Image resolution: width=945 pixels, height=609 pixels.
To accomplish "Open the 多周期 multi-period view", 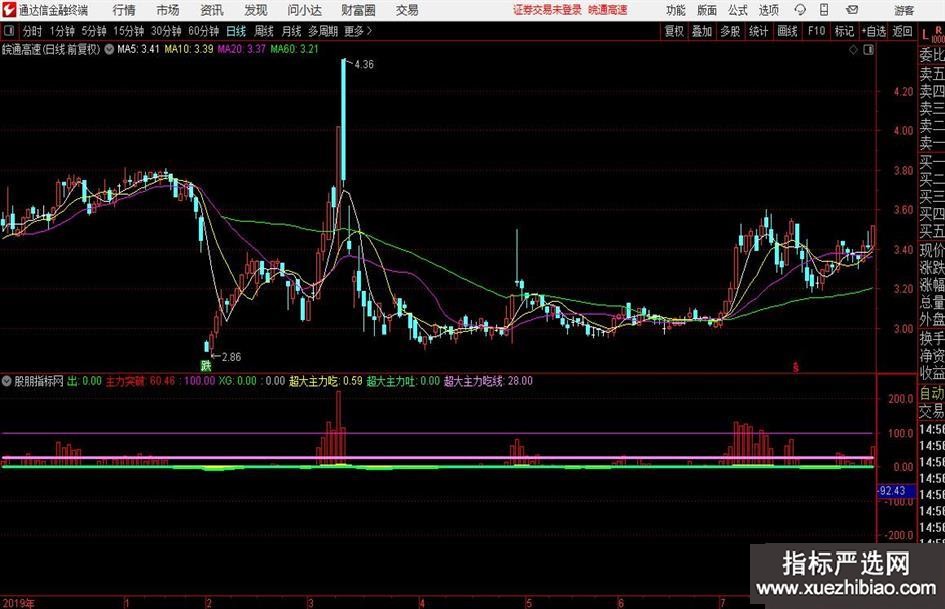I will tap(323, 31).
